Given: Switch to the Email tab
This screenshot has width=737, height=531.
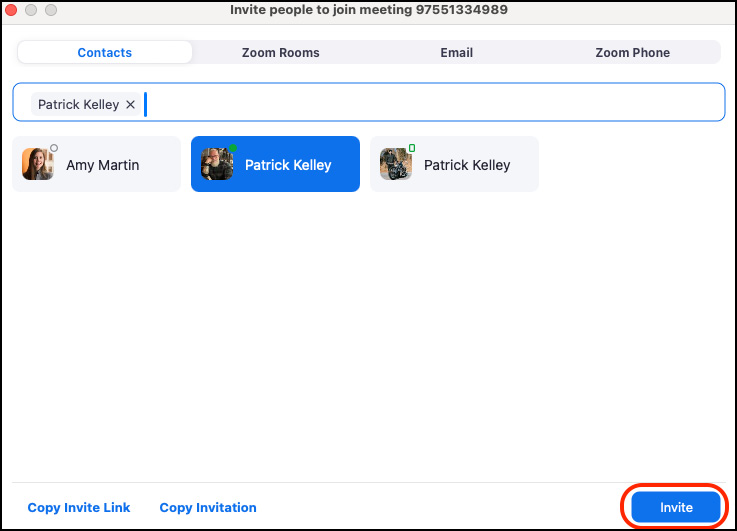Looking at the screenshot, I should 456,52.
